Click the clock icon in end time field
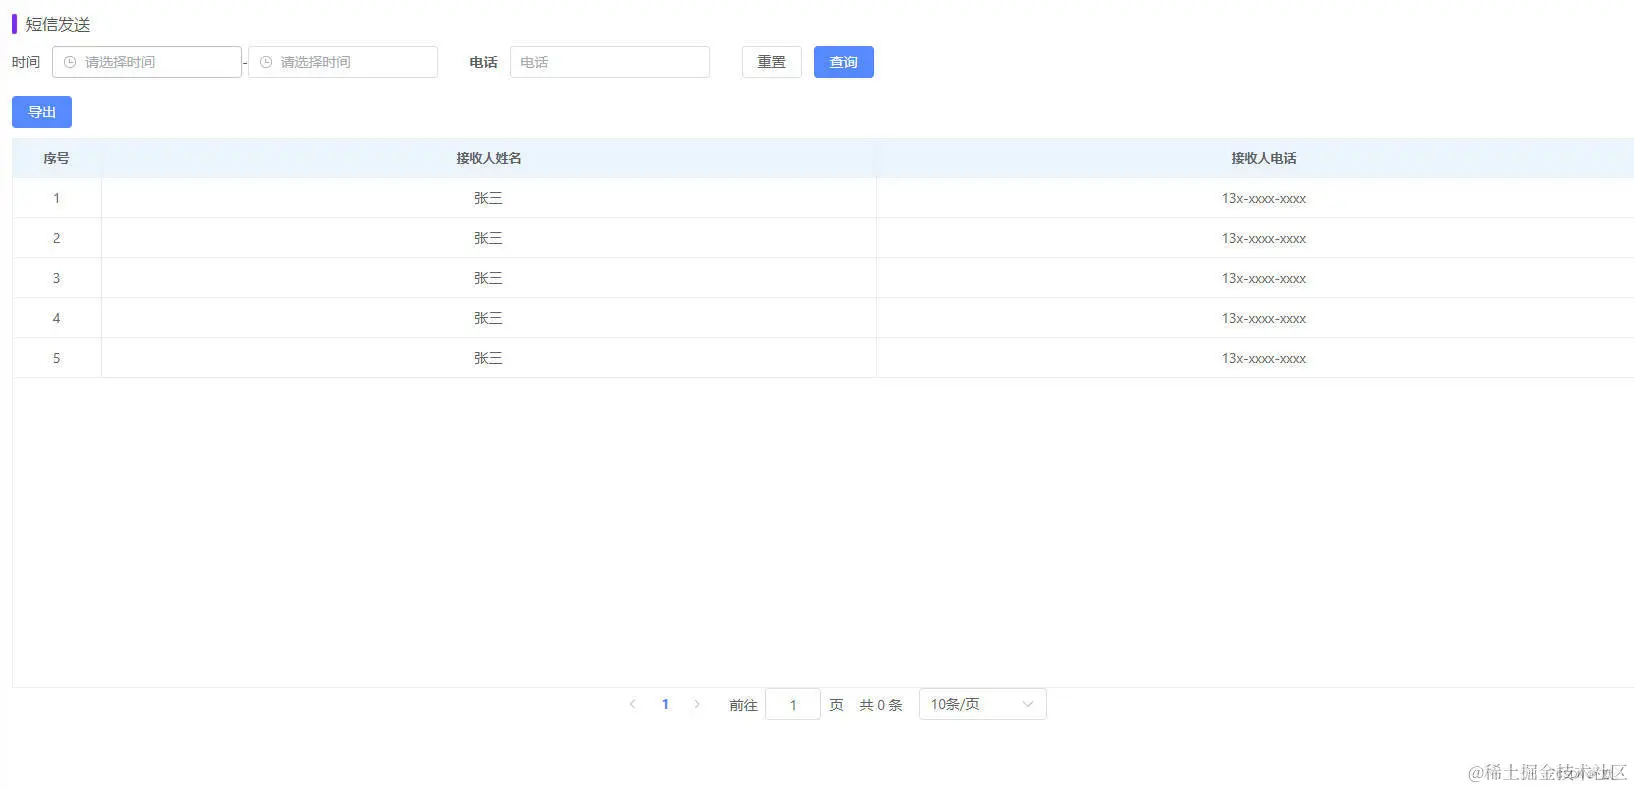Screen dimensions: 1634x789 click(x=266, y=62)
